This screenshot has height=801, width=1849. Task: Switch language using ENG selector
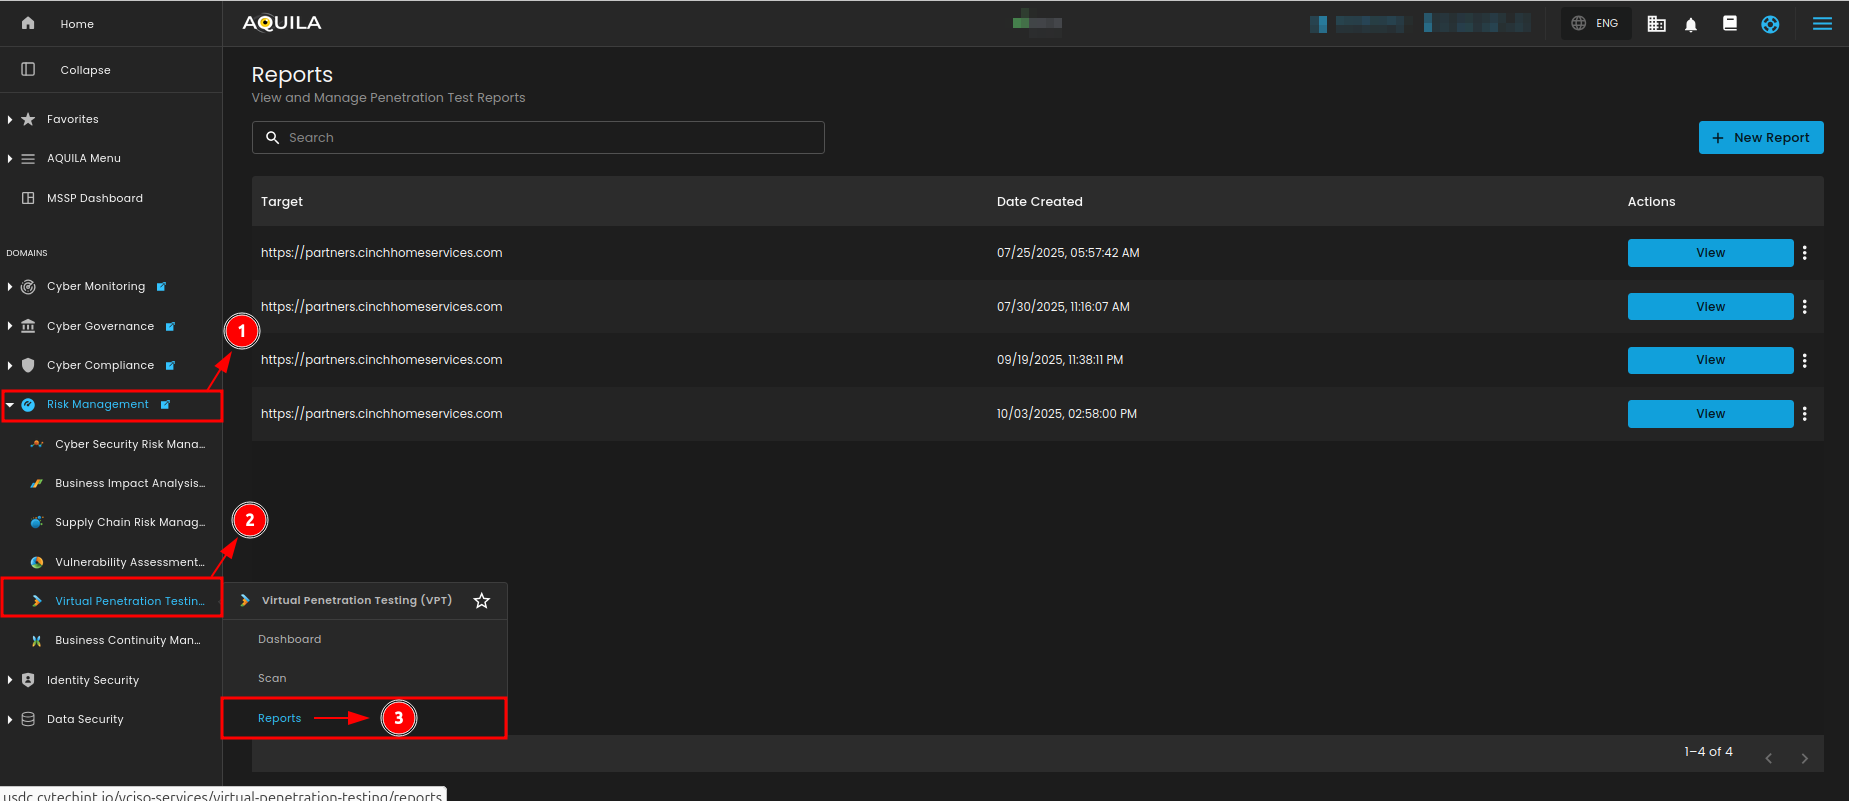pos(1596,23)
